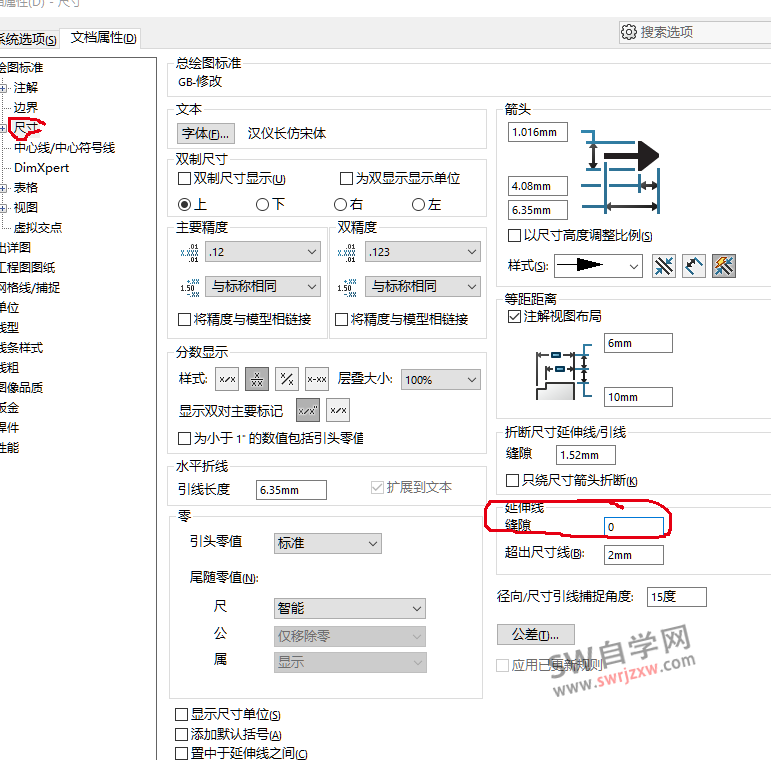Edit snap angle 15度 field
The height and width of the screenshot is (760, 771).
[677, 597]
